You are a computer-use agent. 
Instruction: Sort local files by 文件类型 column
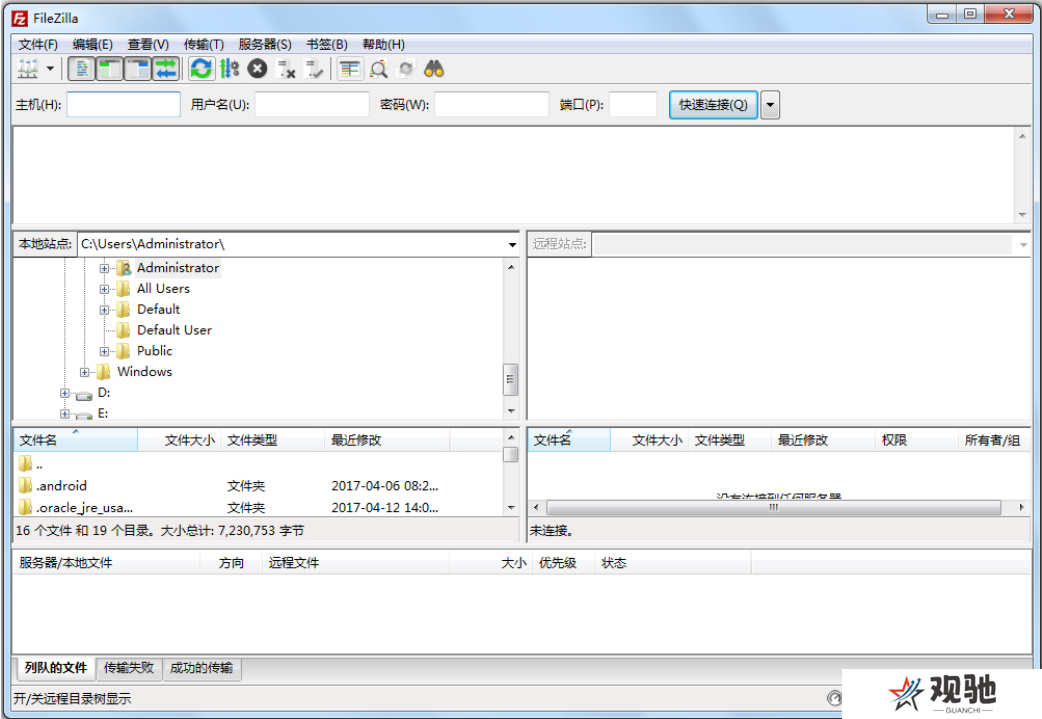[x=272, y=440]
